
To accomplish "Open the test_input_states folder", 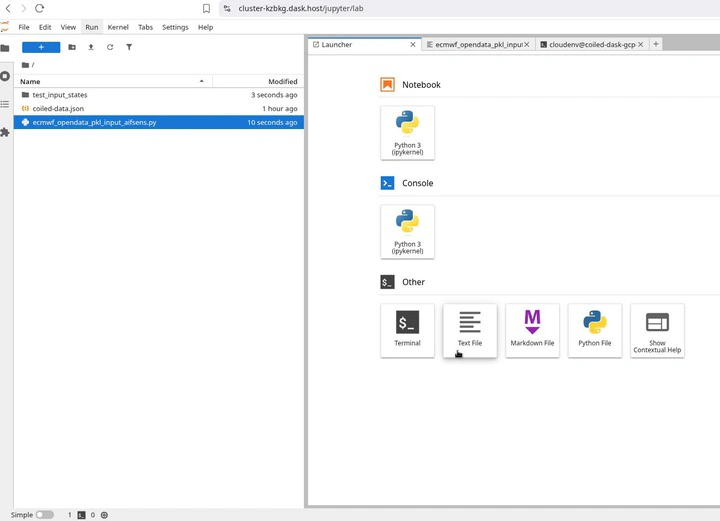I will tap(60, 95).
